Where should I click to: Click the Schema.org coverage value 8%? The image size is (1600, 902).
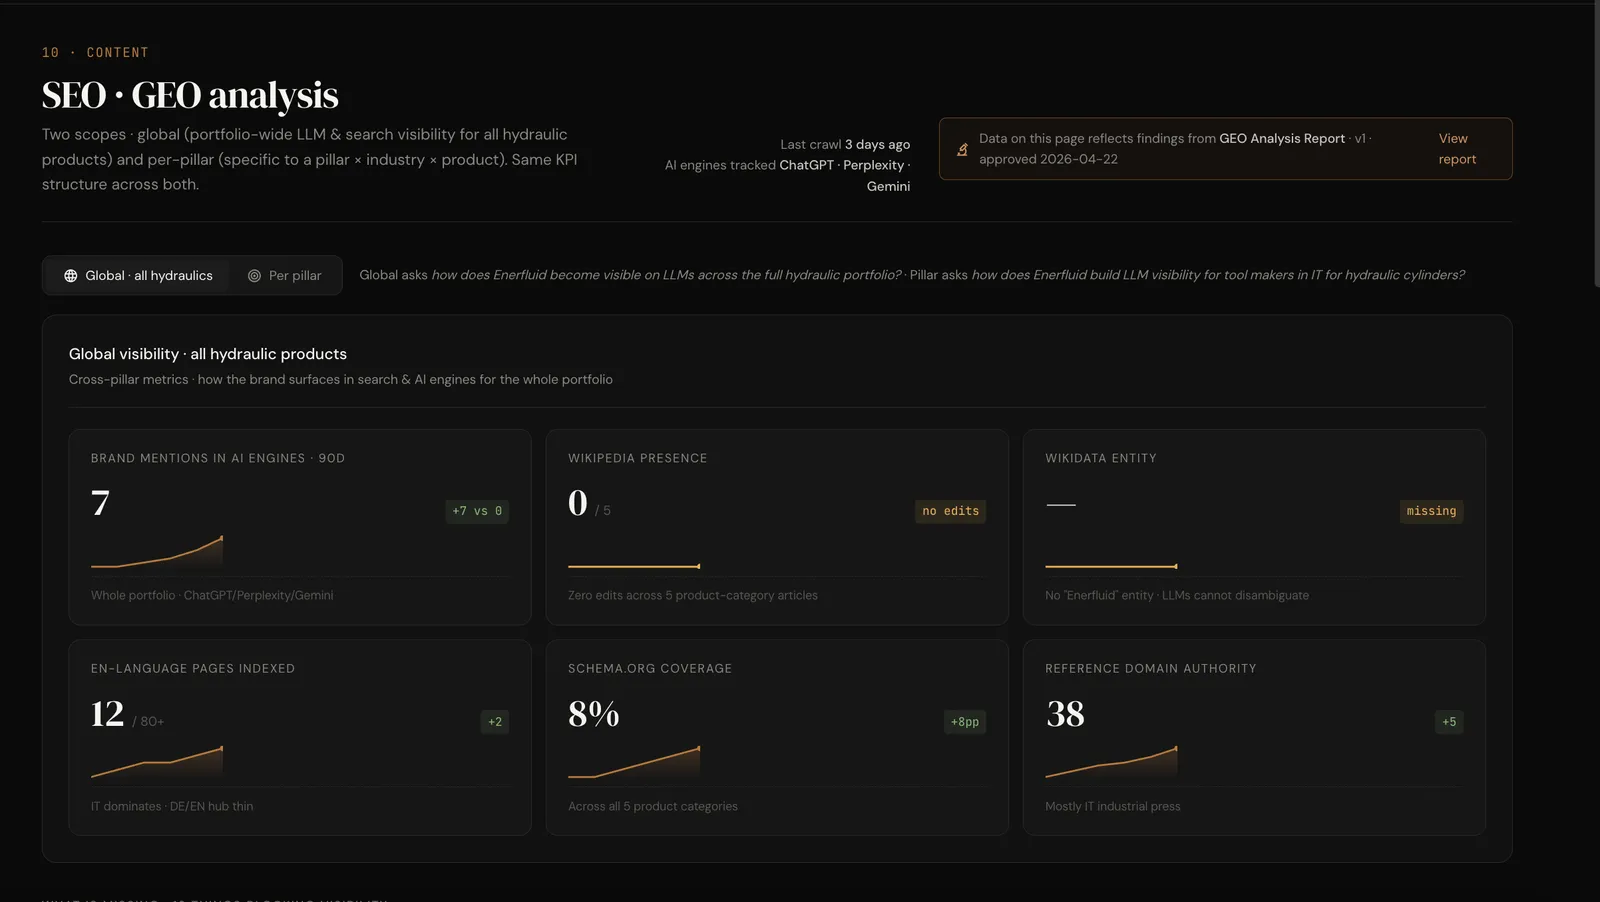click(x=594, y=714)
